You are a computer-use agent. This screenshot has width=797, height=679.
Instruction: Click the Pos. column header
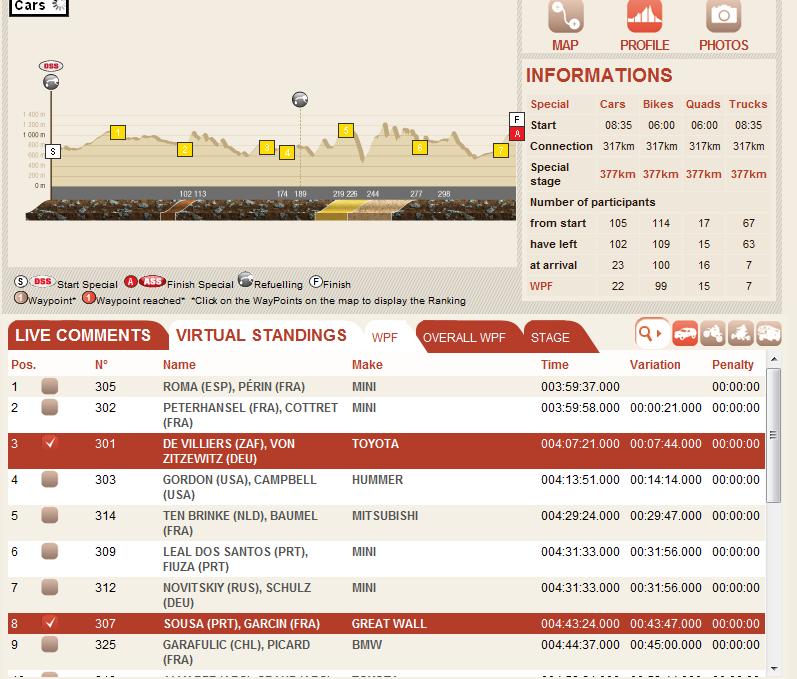[x=23, y=365]
